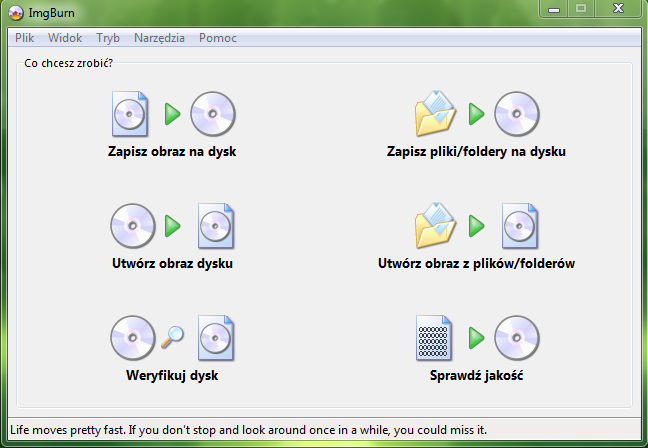Click the Zapisz obraz na dysk label
The height and width of the screenshot is (448, 648).
click(x=172, y=152)
